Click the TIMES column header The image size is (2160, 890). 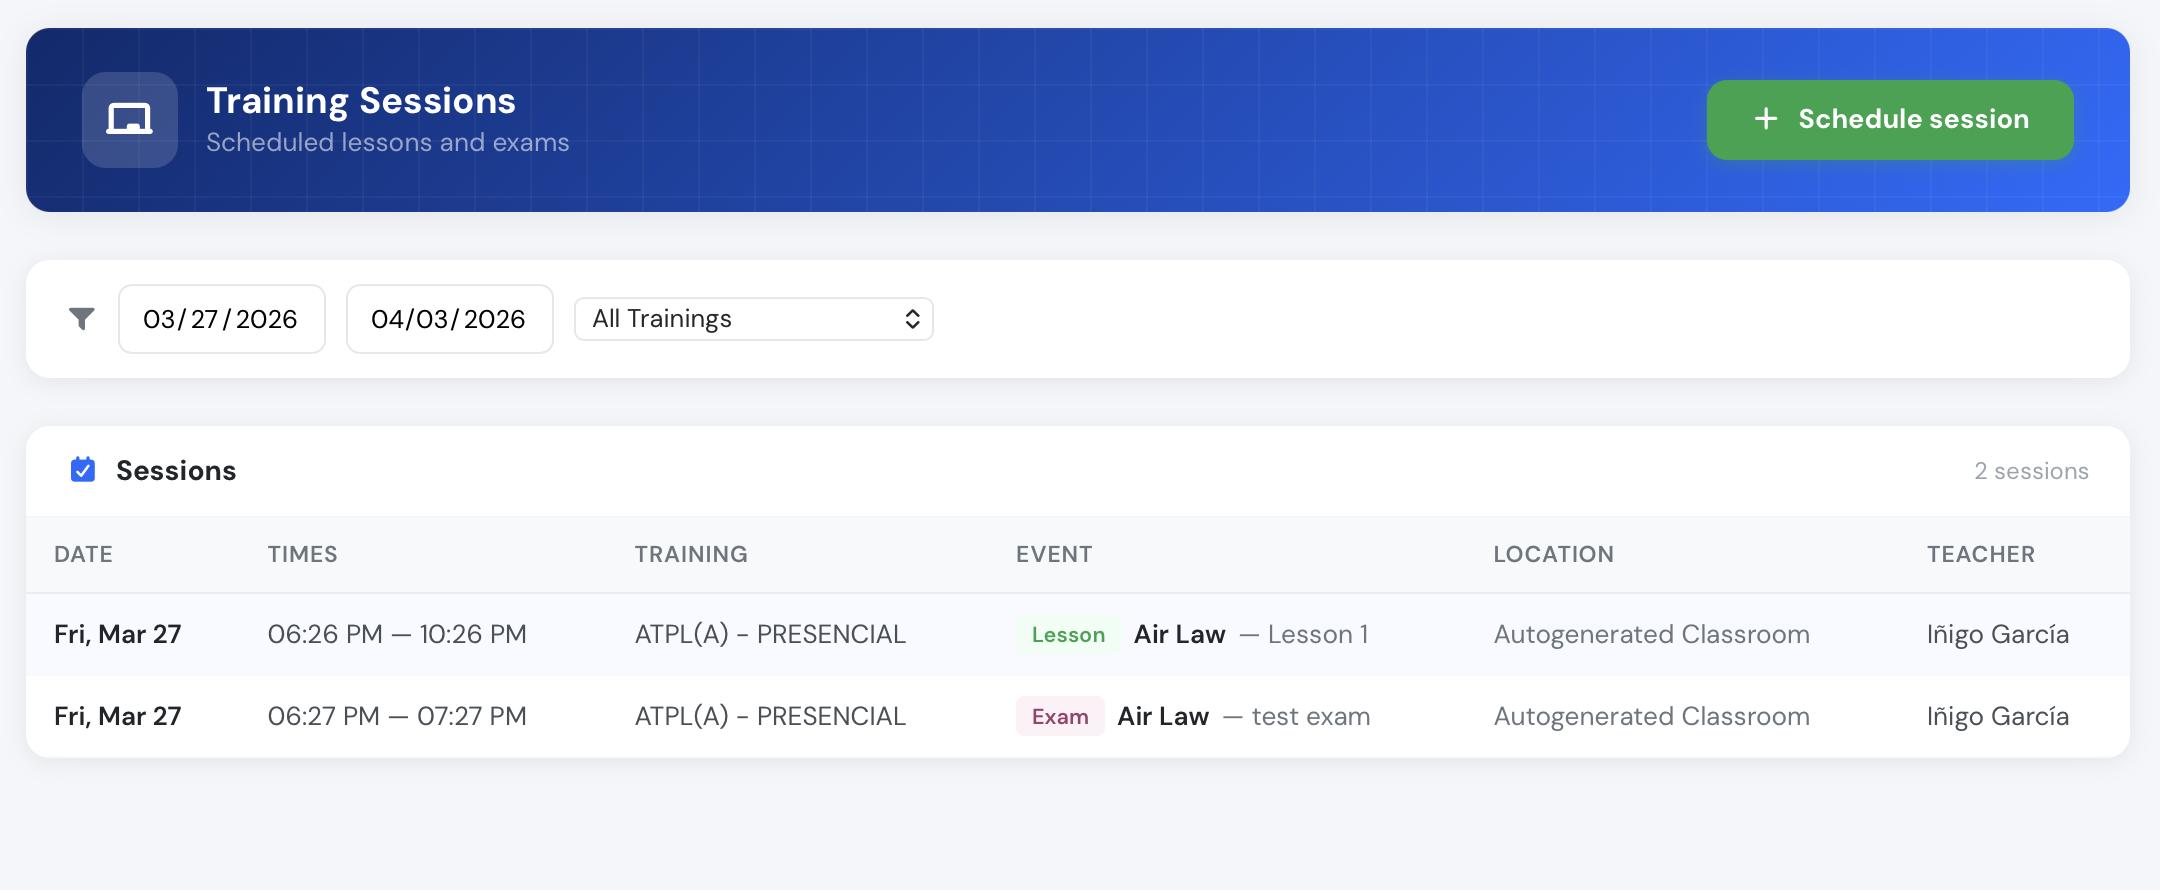[x=303, y=554]
